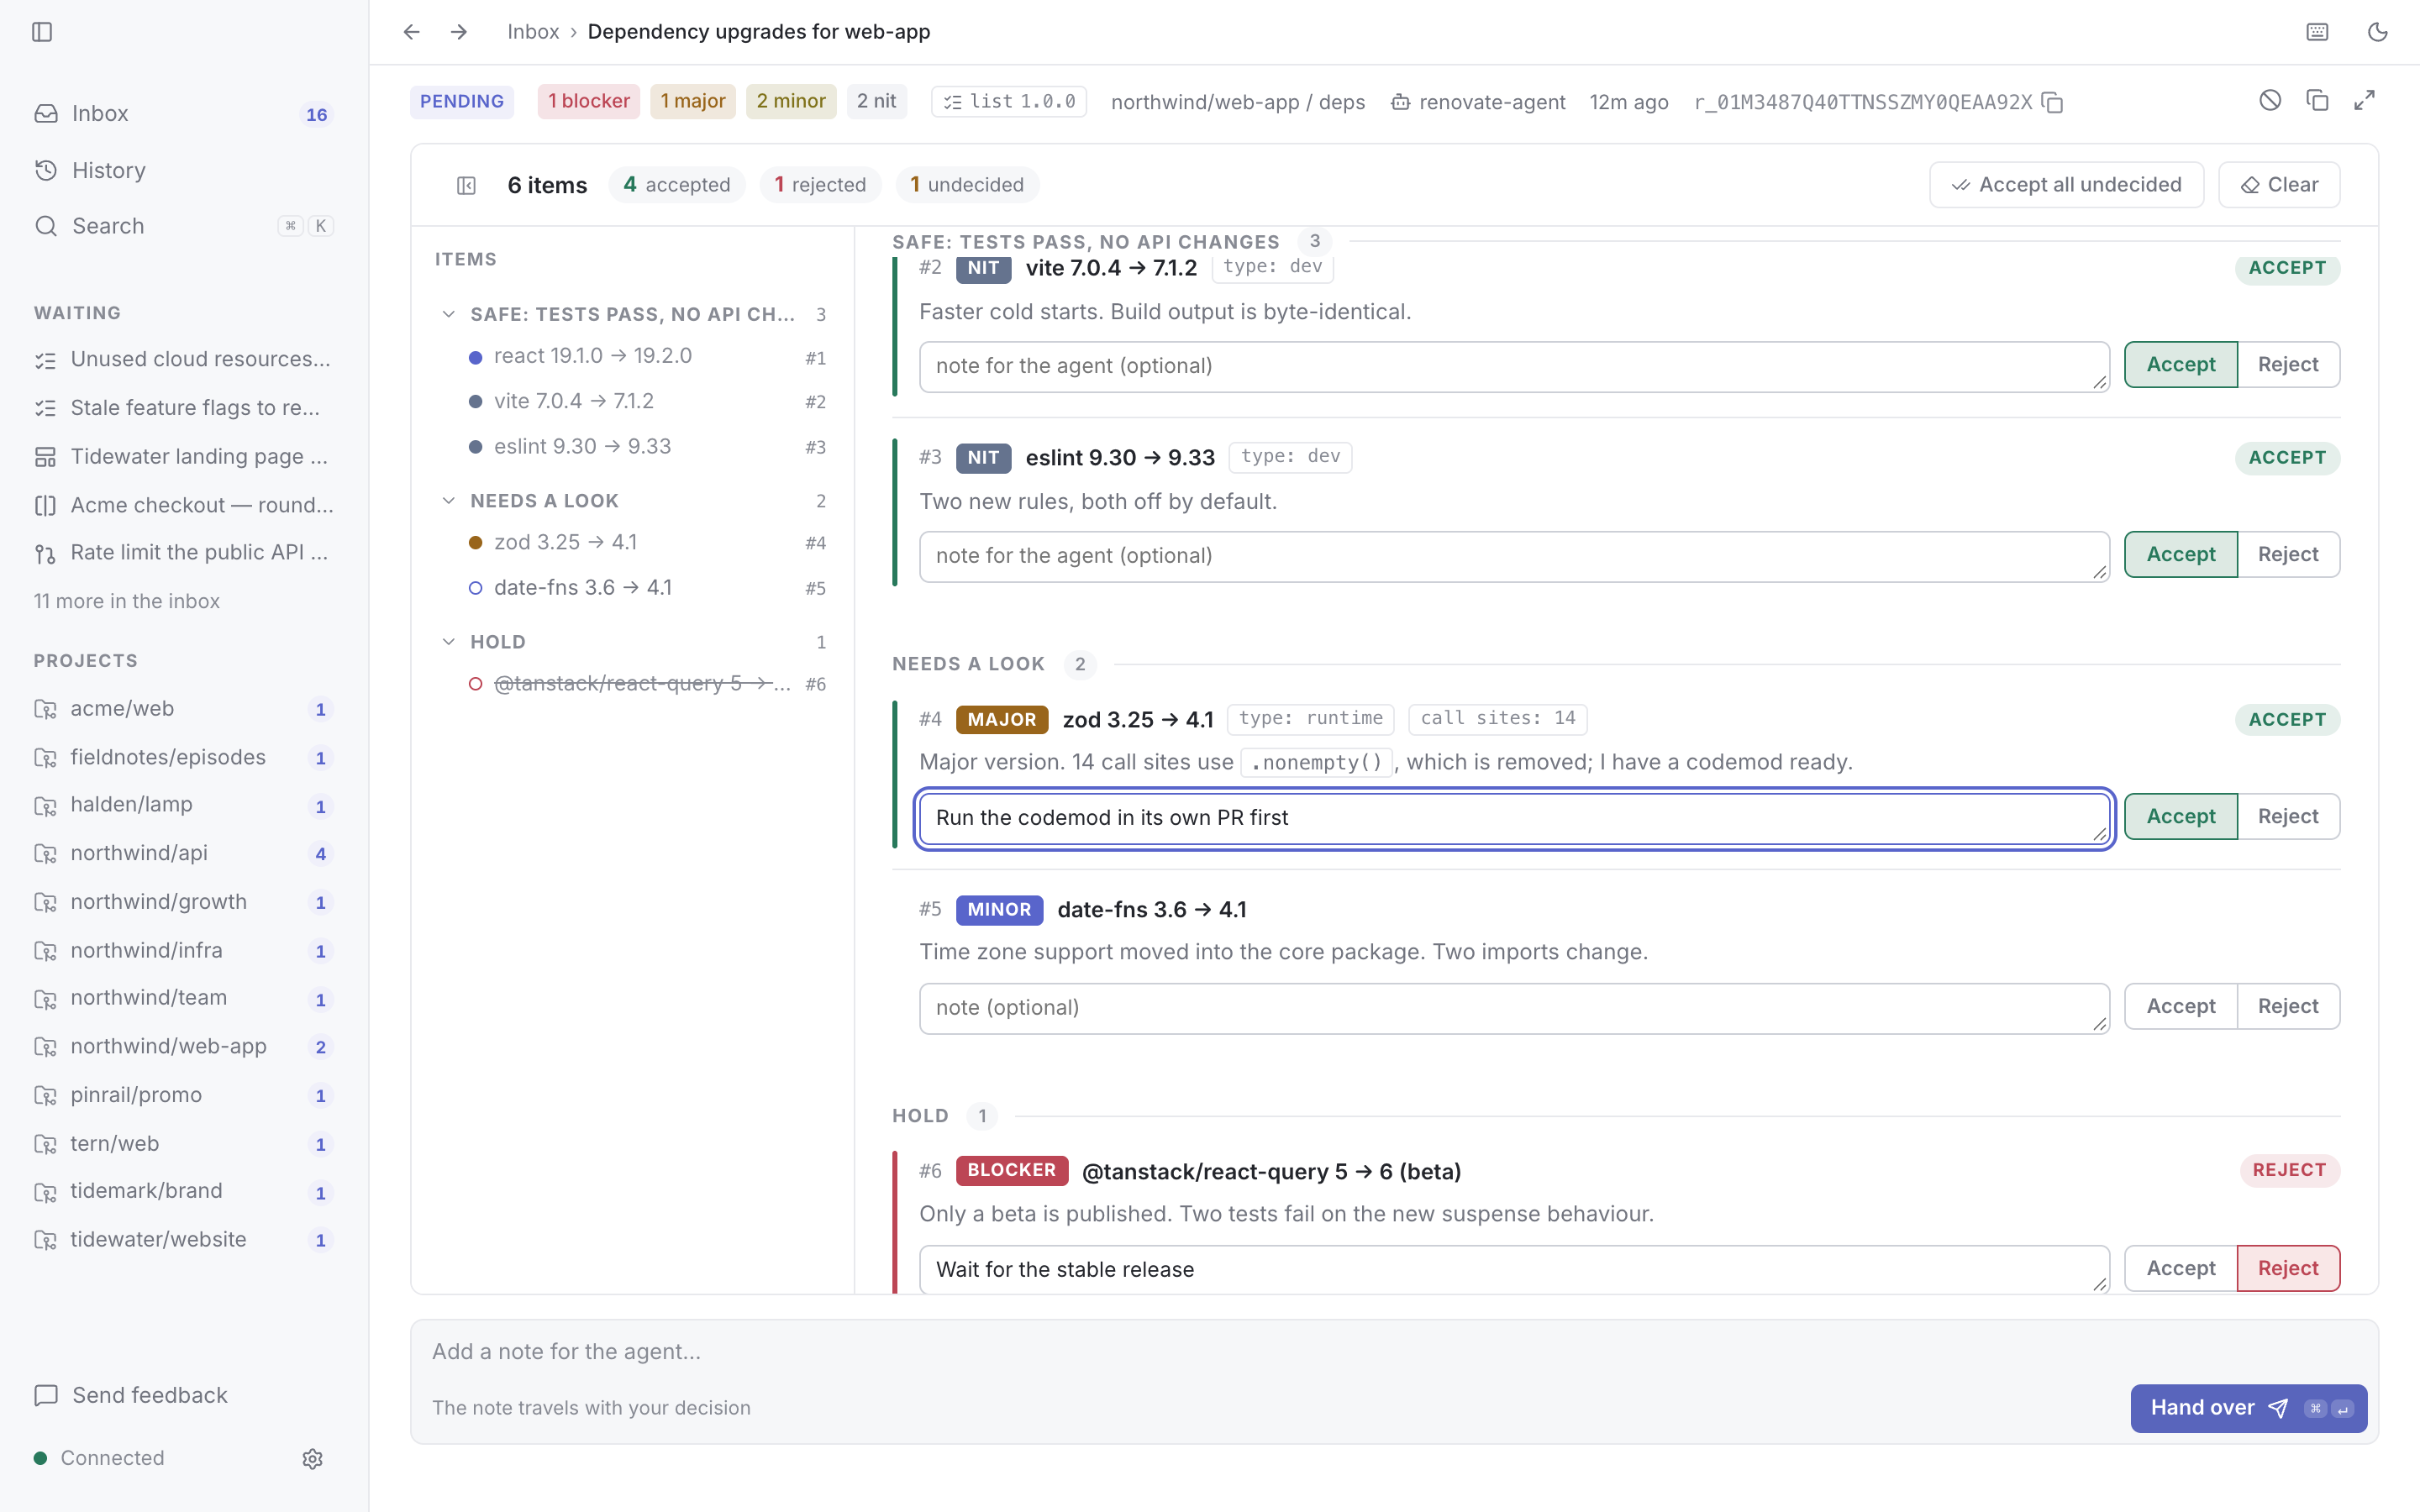Open History in the sidebar

click(184, 170)
